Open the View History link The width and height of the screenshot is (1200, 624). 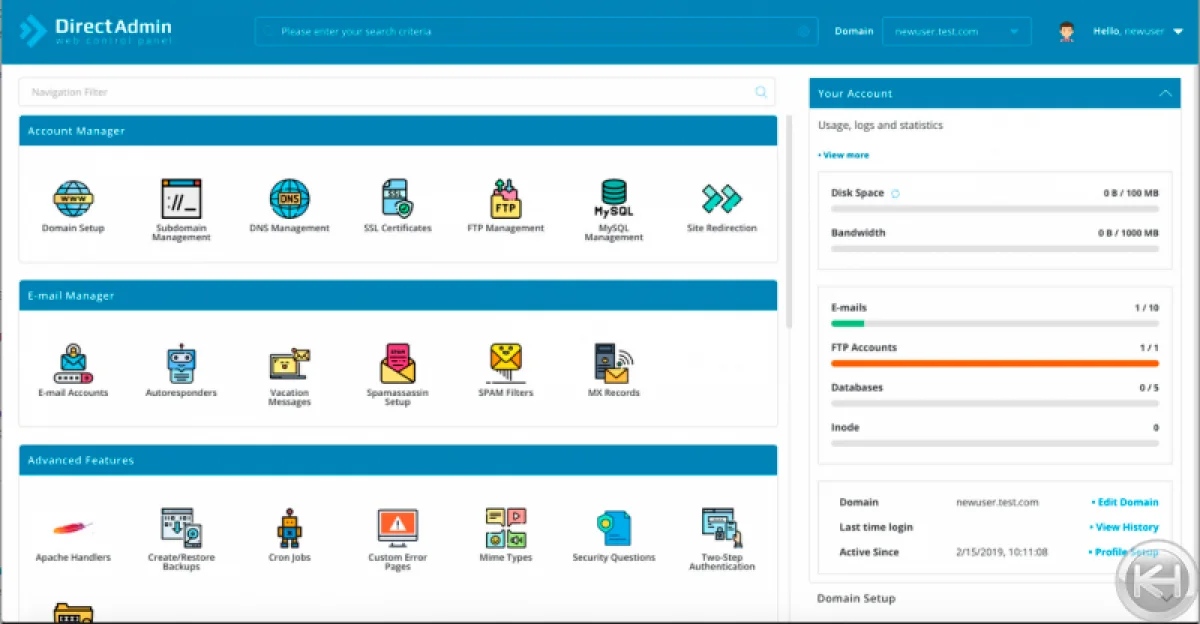pos(1126,527)
